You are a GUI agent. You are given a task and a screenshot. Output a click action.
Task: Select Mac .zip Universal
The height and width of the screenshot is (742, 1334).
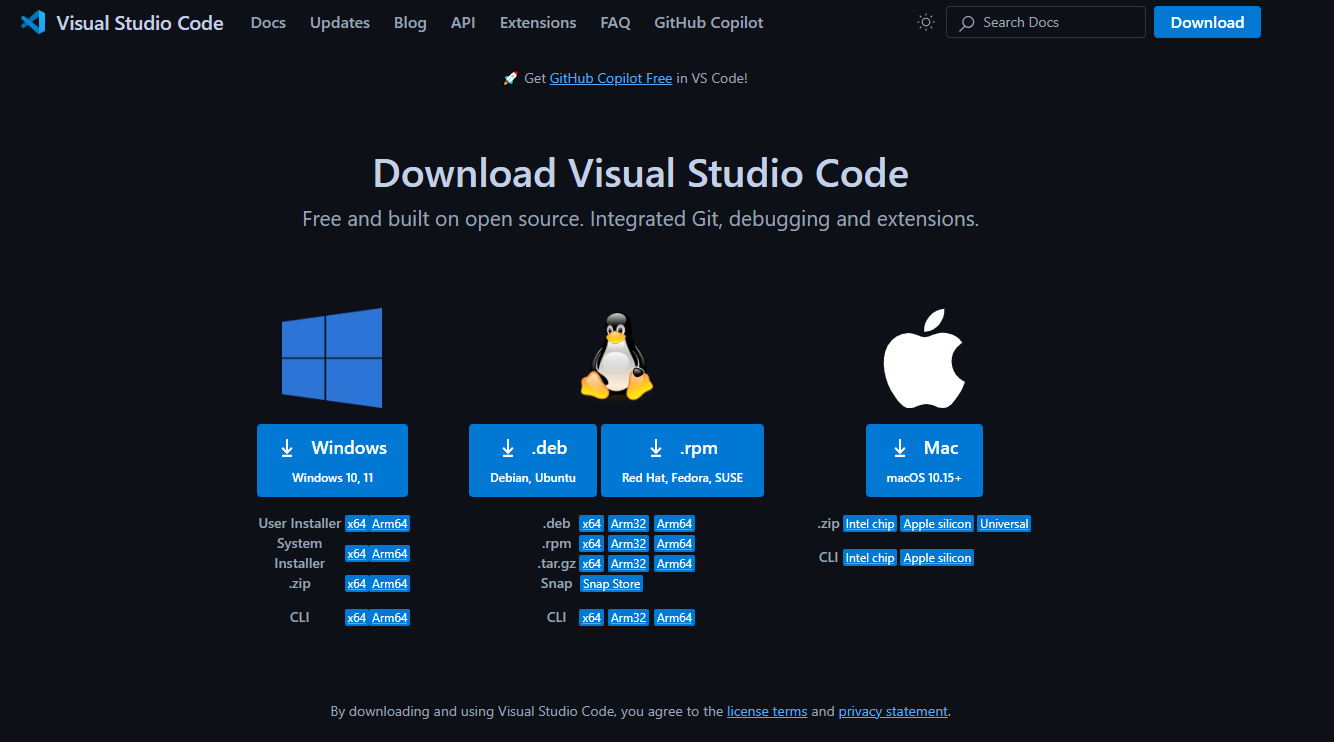point(1004,524)
